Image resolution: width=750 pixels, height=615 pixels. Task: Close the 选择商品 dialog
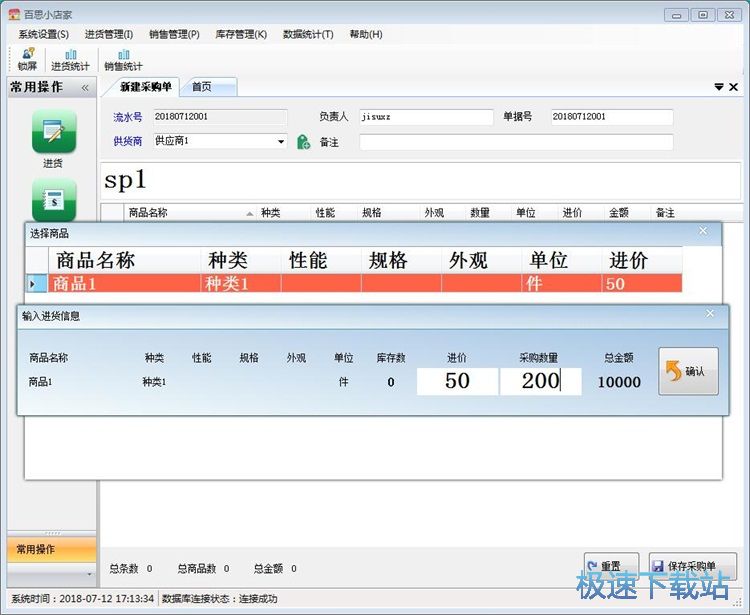click(x=703, y=231)
